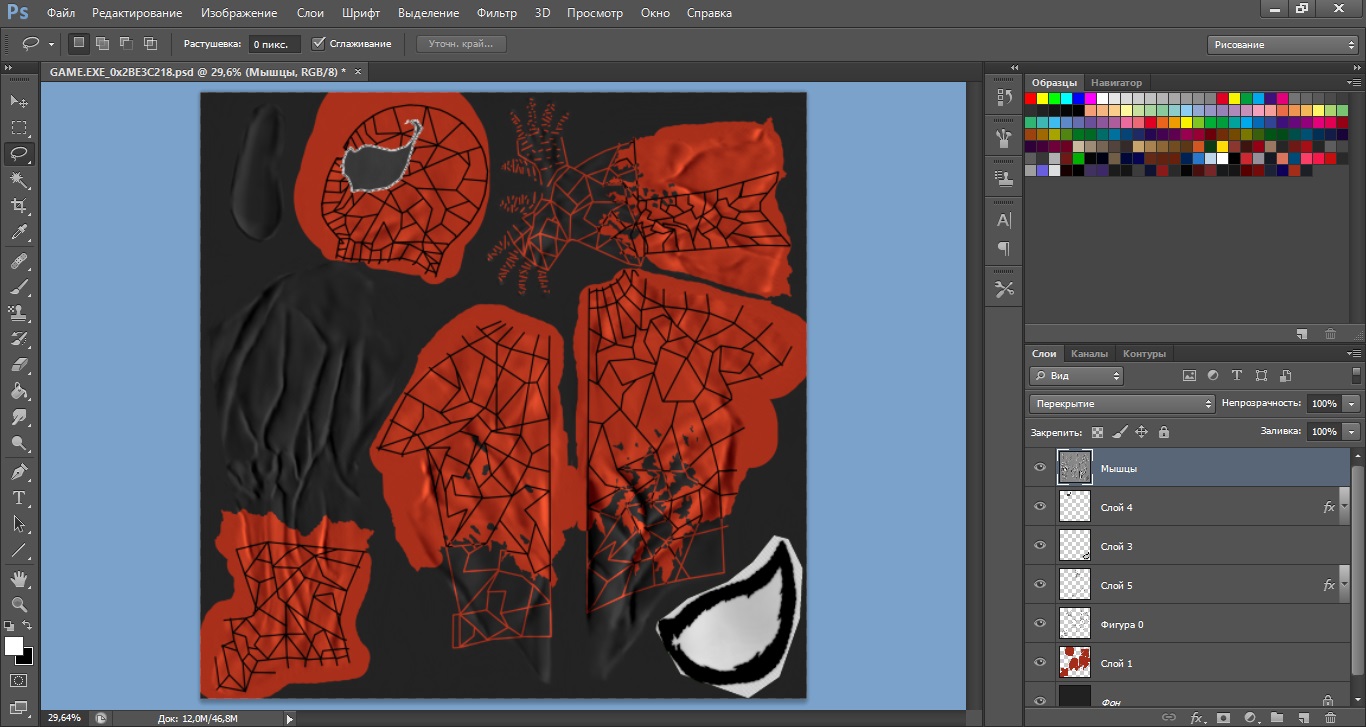Open the Непрозрачность slider dropdown

[x=1352, y=404]
